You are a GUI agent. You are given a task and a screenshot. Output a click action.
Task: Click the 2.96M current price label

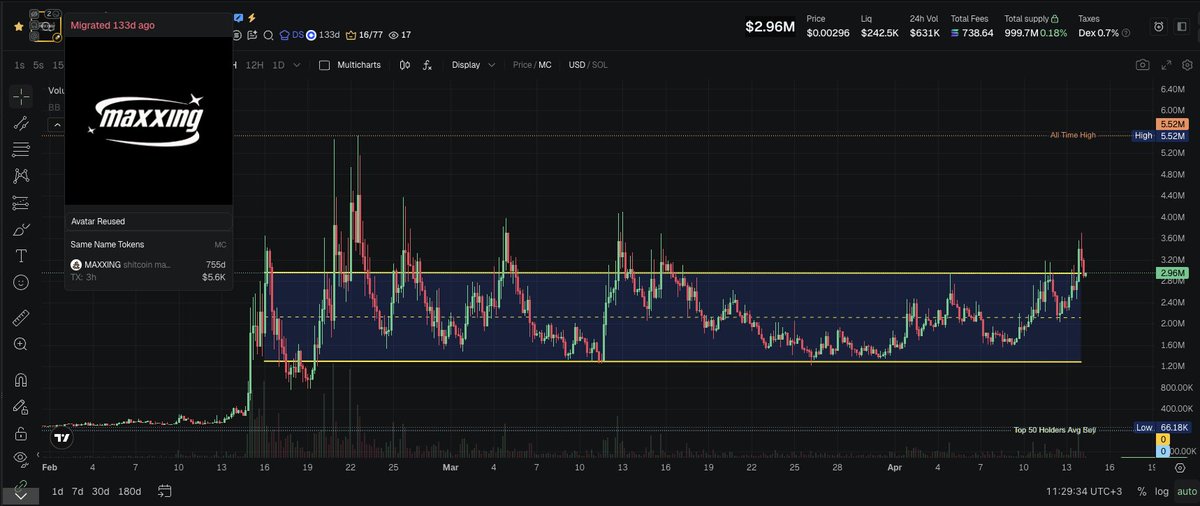click(x=1173, y=273)
